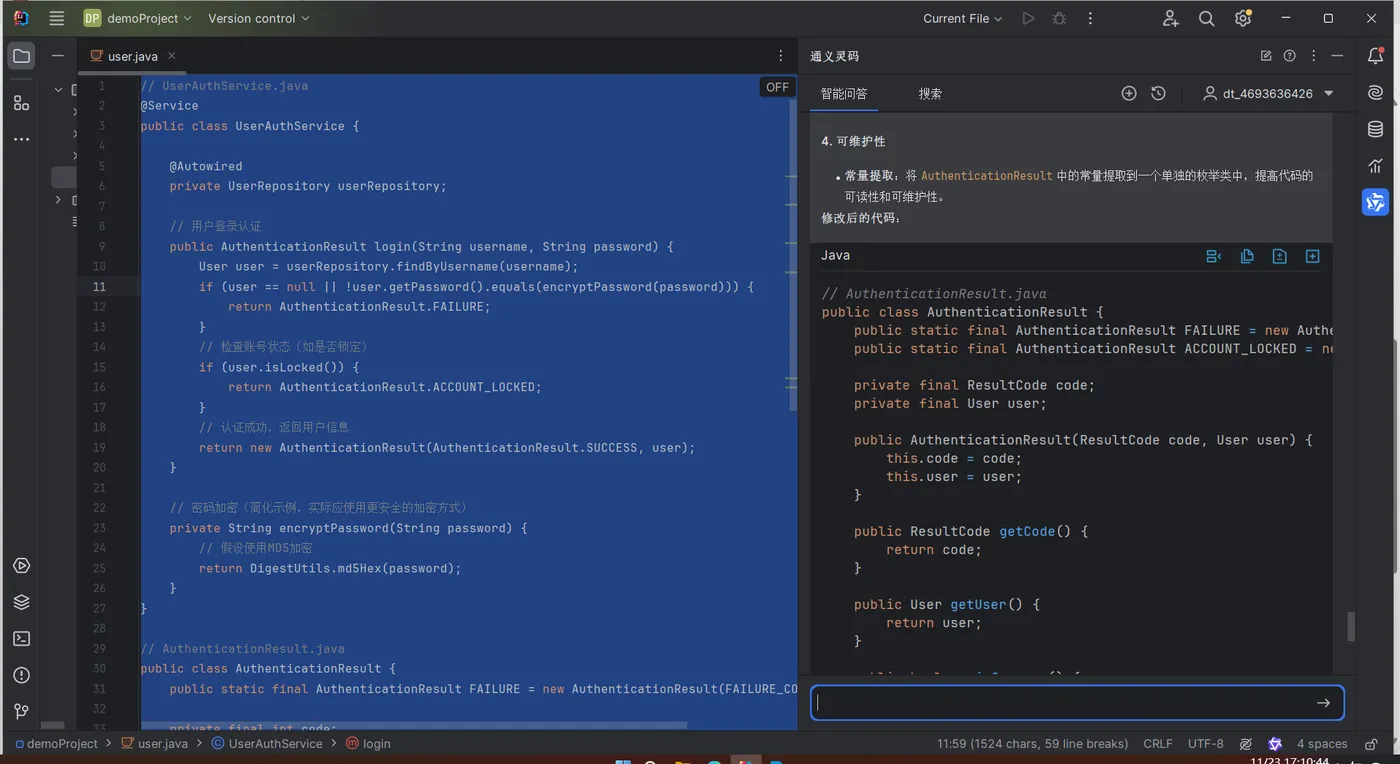Click the Tongyi chat vertical scrollbar thumb
This screenshot has height=764, width=1400.
[x=1351, y=626]
